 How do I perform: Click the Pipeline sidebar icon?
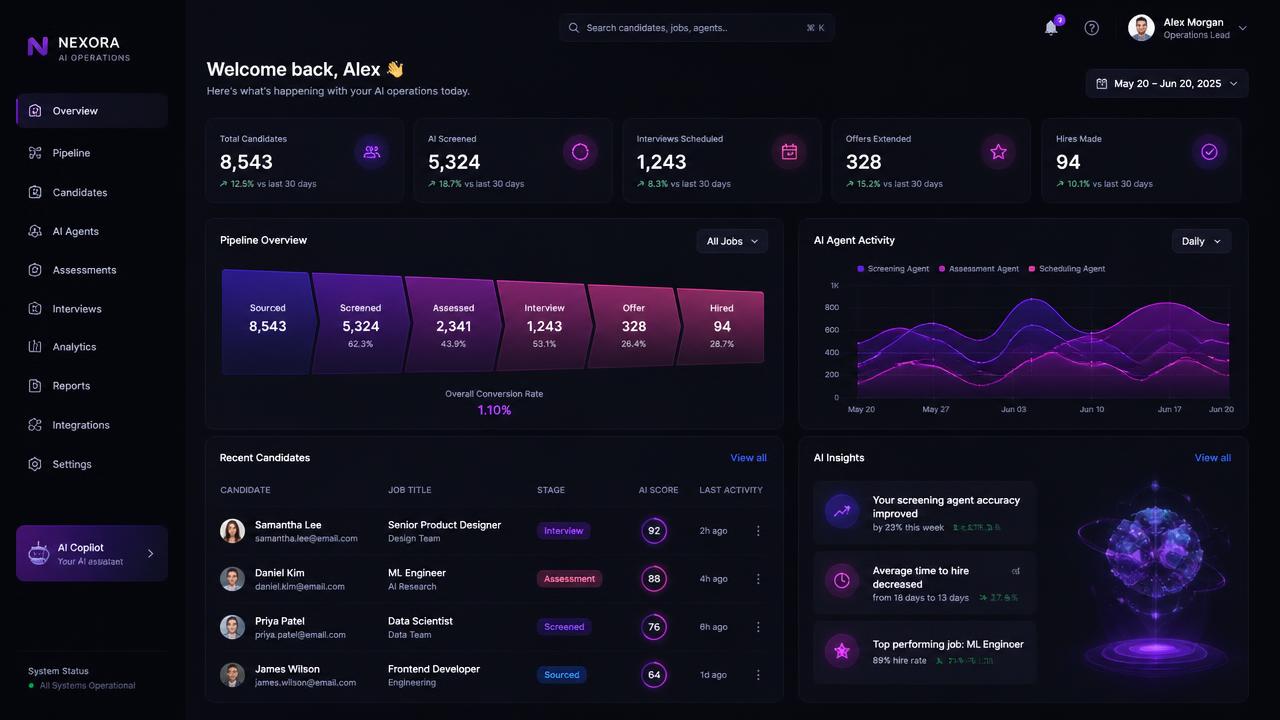[35, 153]
